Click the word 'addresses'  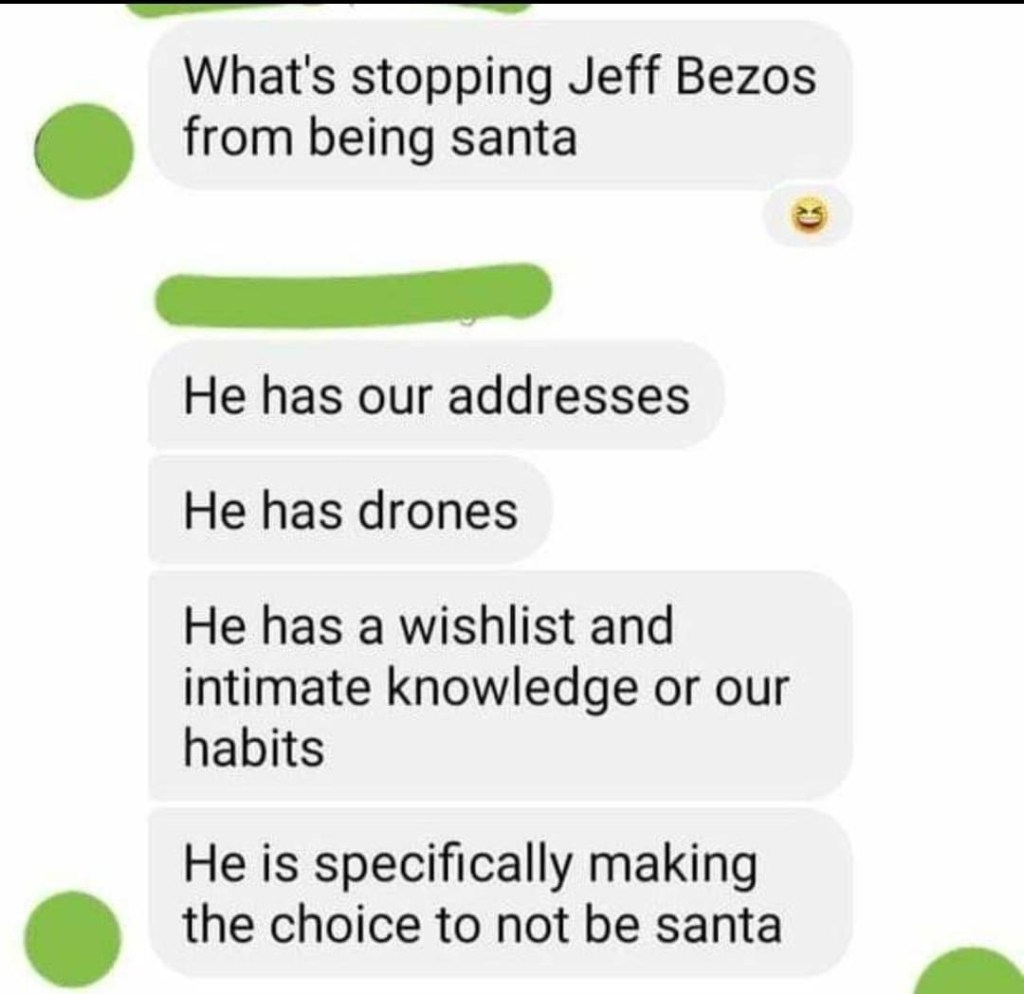click(568, 395)
